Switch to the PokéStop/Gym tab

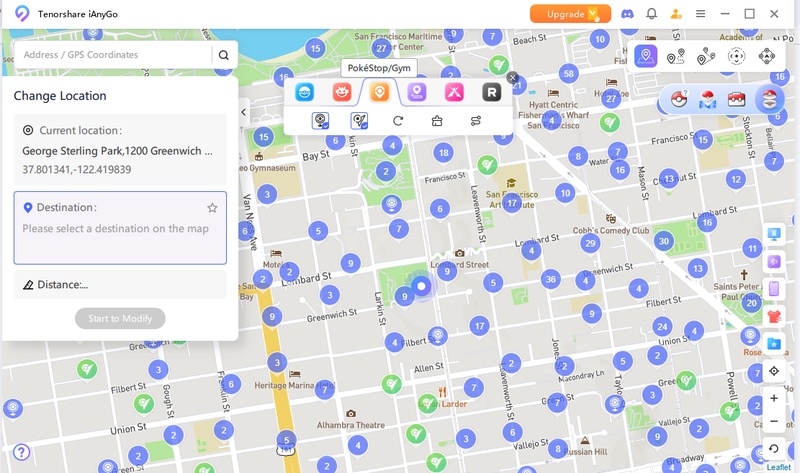[379, 92]
